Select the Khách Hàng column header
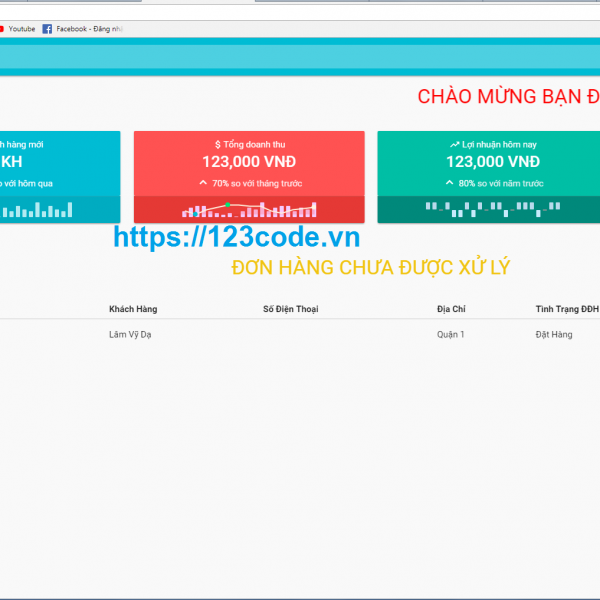Image resolution: width=600 pixels, height=600 pixels. (133, 309)
